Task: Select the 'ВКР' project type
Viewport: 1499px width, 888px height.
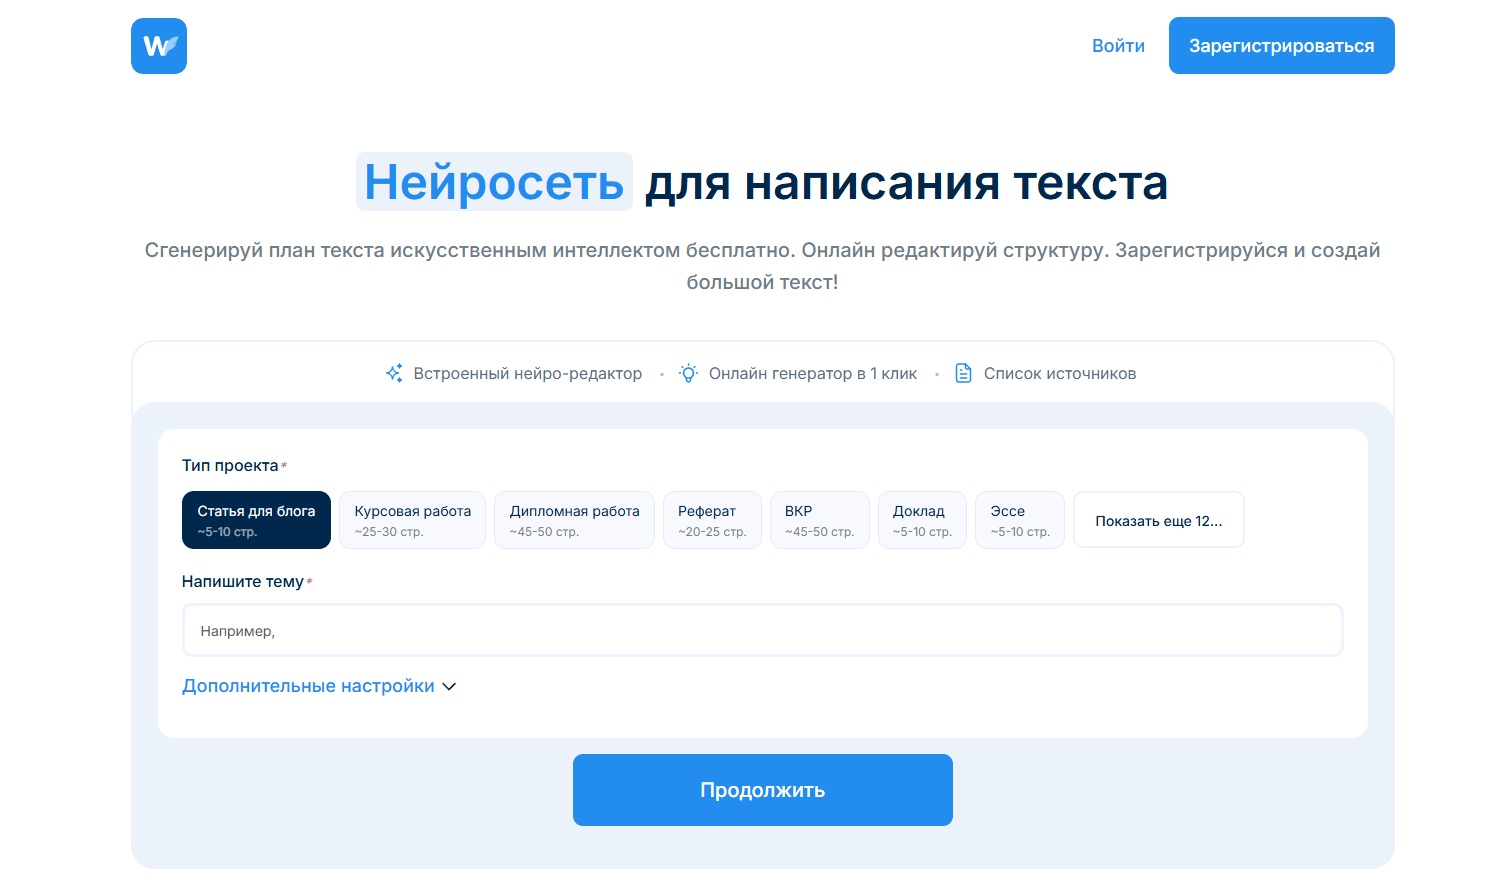Action: (x=819, y=519)
